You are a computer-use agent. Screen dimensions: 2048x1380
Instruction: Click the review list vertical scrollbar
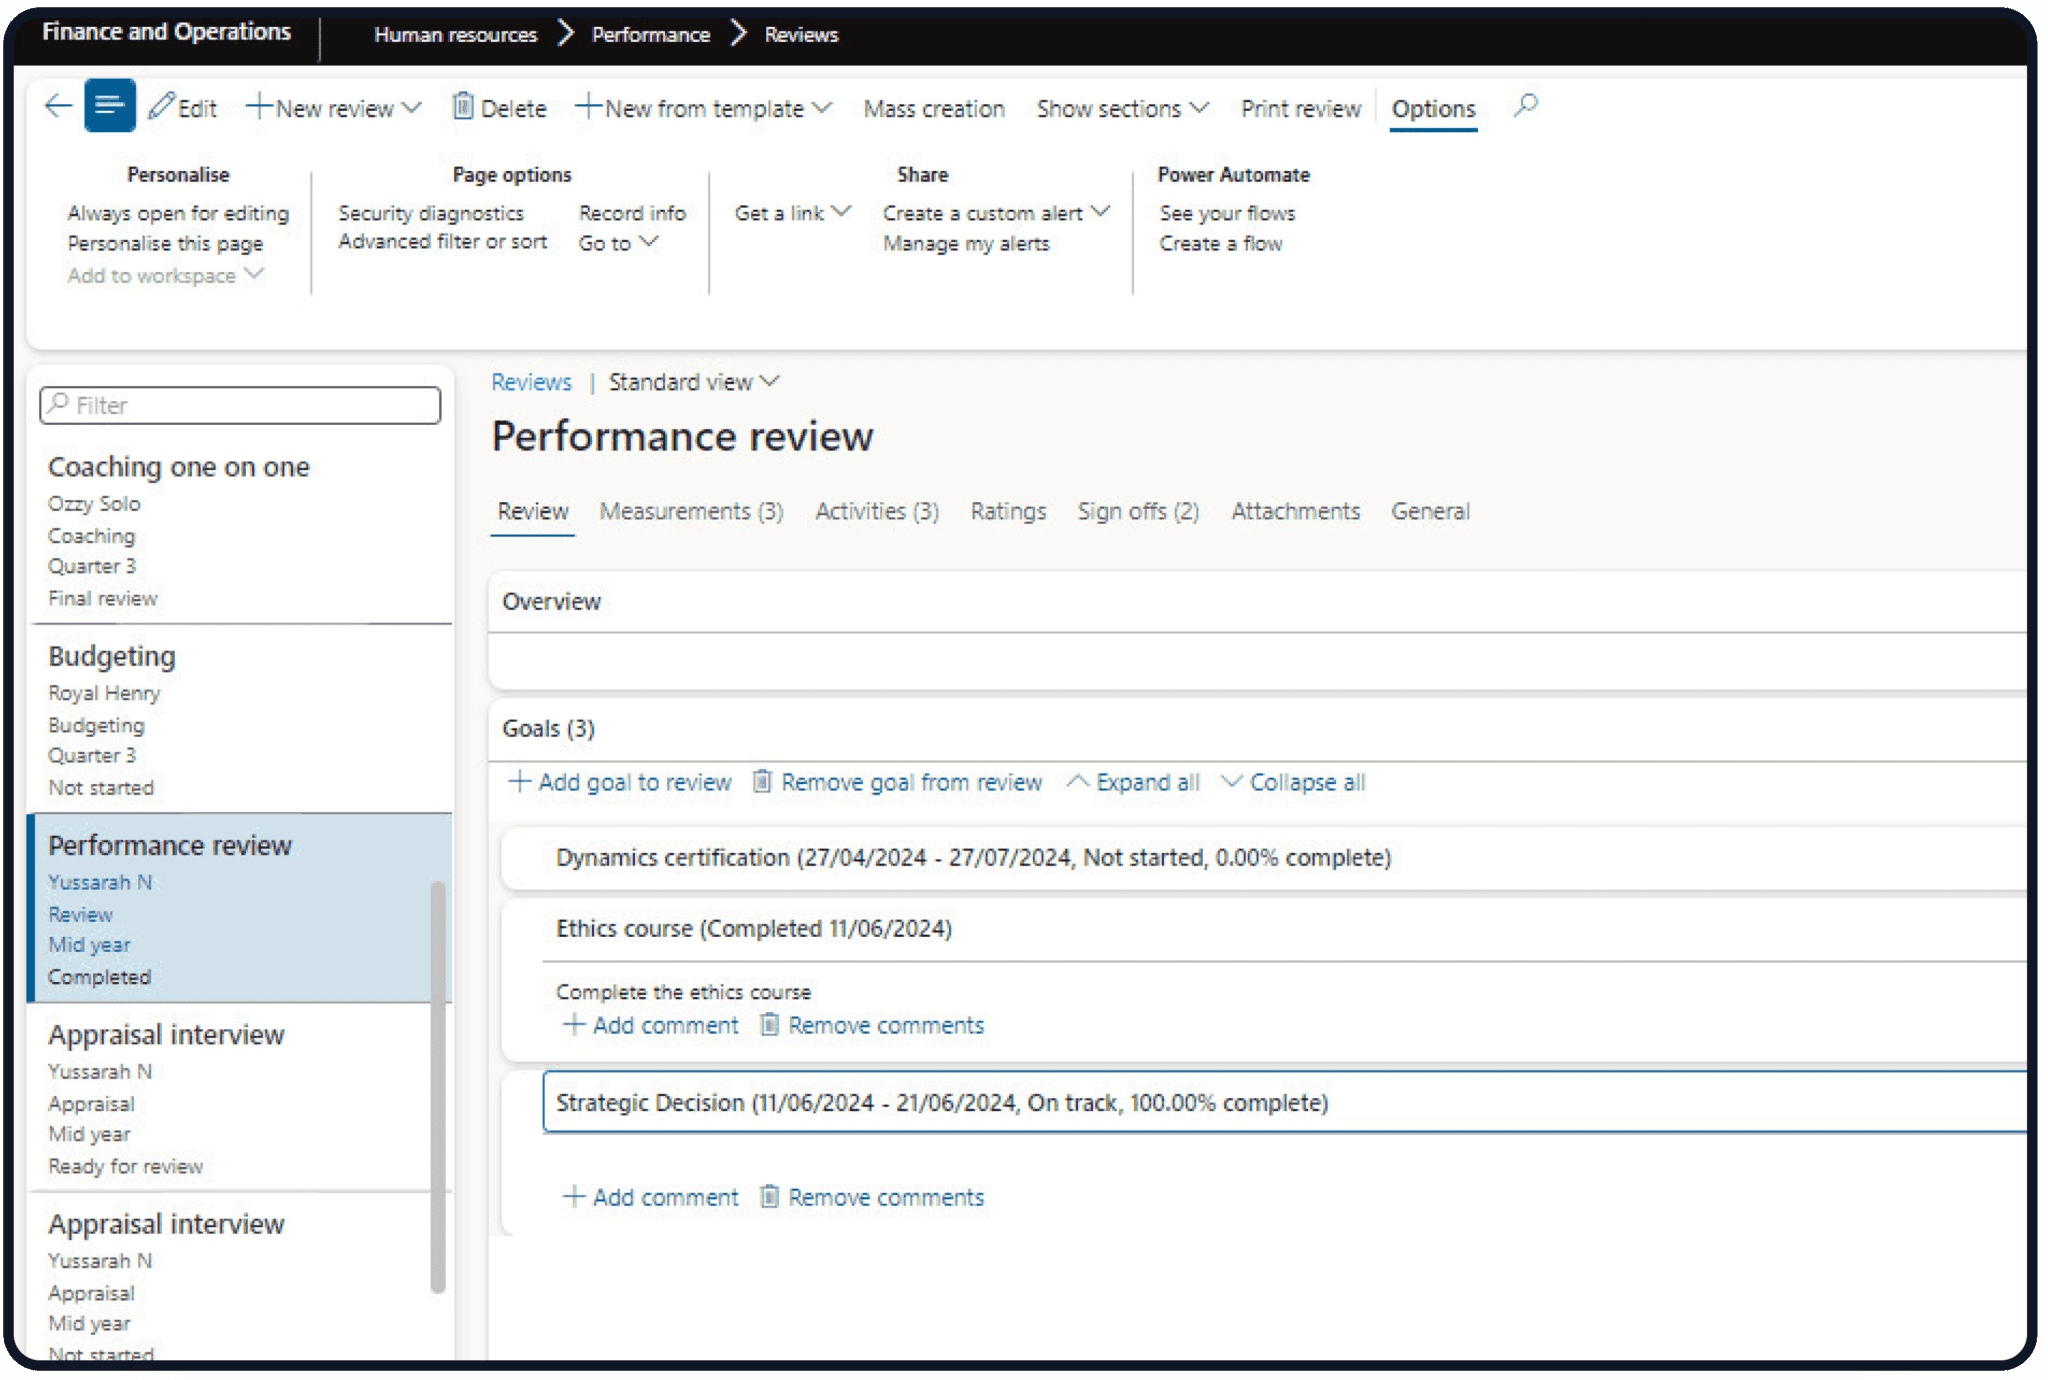(437, 1086)
